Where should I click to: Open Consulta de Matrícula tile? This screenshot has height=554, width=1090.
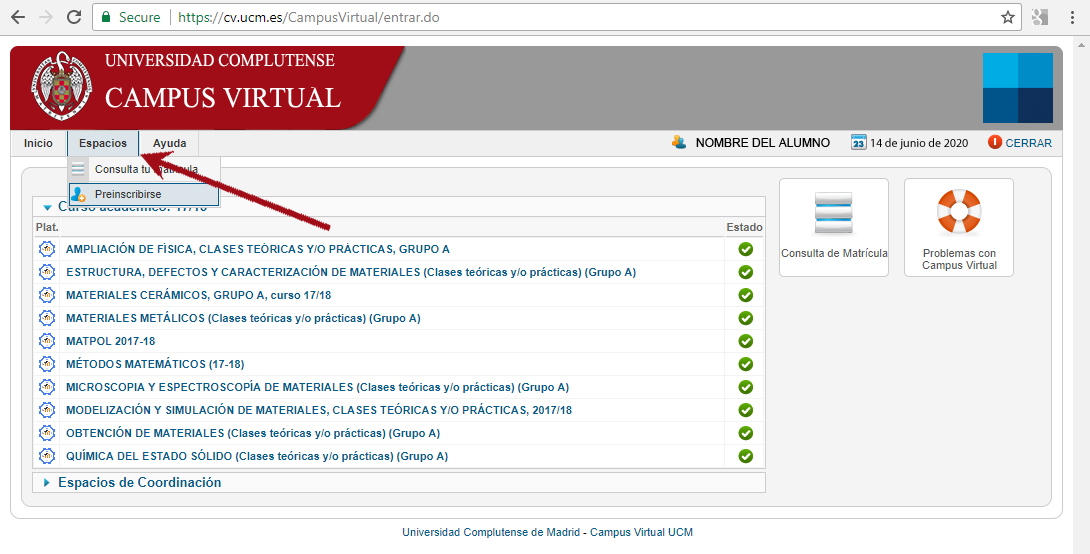point(833,227)
